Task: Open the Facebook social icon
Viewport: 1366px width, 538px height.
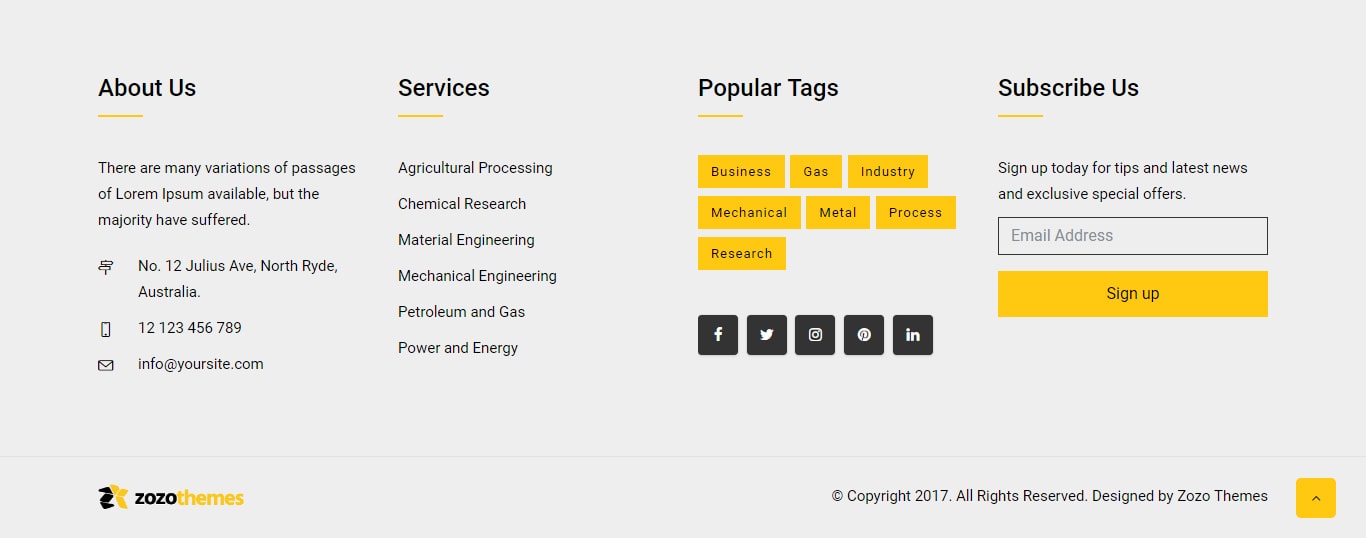Action: pos(718,335)
